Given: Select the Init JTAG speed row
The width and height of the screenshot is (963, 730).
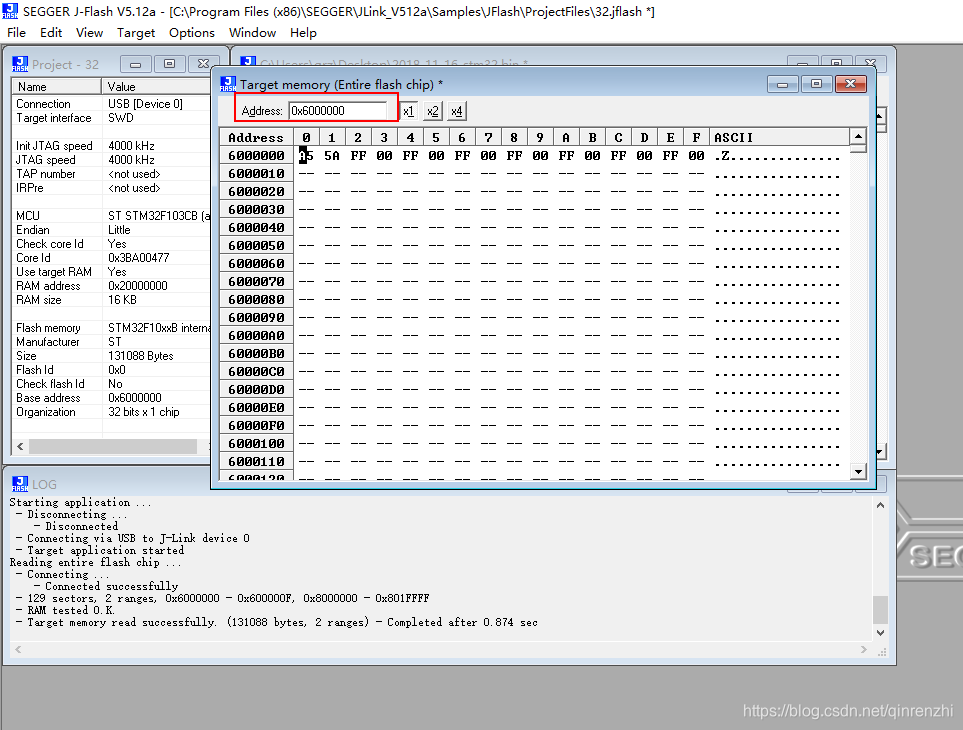Looking at the screenshot, I should pyautogui.click(x=111, y=146).
